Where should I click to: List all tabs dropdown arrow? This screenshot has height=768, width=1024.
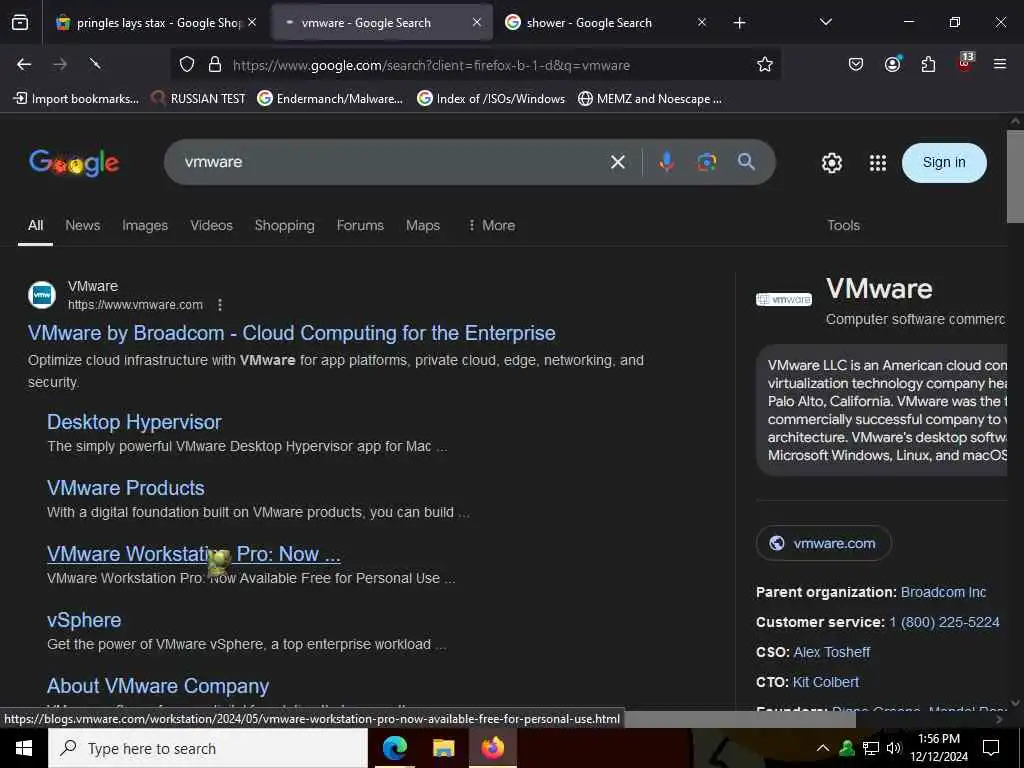[x=825, y=22]
